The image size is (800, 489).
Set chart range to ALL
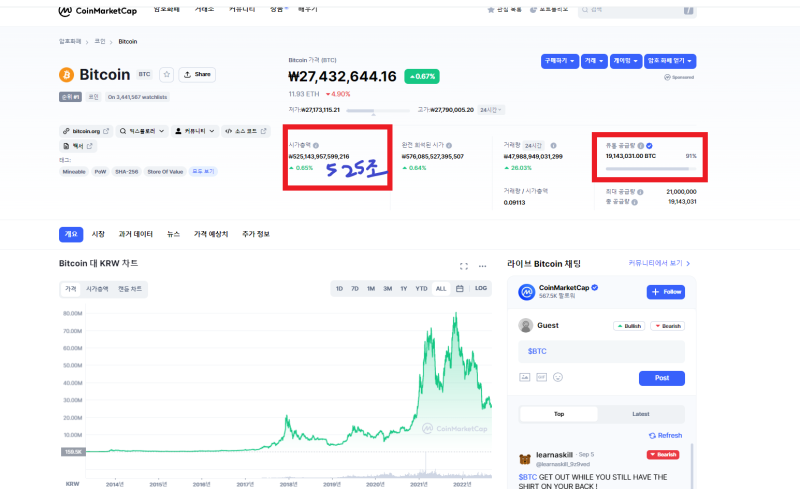tap(441, 288)
